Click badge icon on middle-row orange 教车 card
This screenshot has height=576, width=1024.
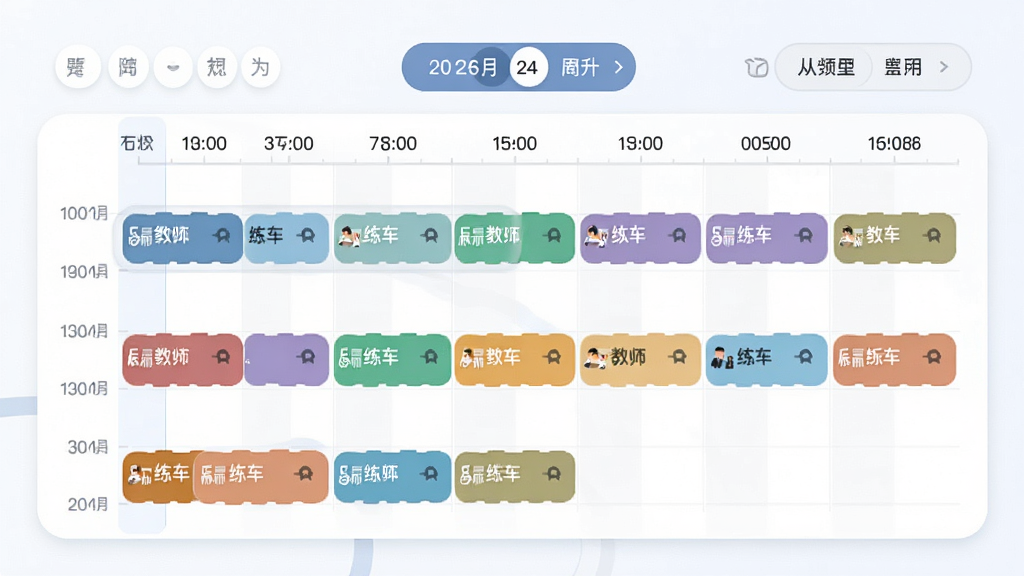(553, 357)
